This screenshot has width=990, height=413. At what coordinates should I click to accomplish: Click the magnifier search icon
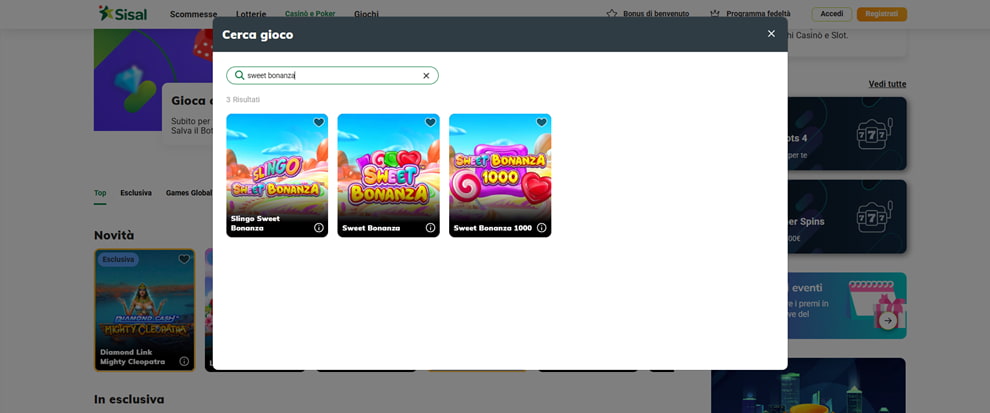(x=239, y=76)
